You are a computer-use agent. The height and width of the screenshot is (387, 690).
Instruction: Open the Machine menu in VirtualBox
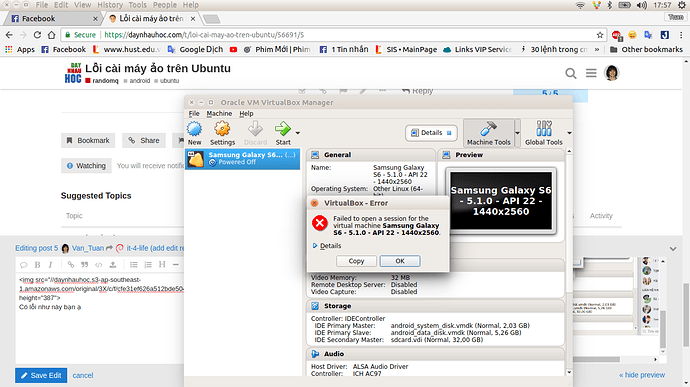219,114
